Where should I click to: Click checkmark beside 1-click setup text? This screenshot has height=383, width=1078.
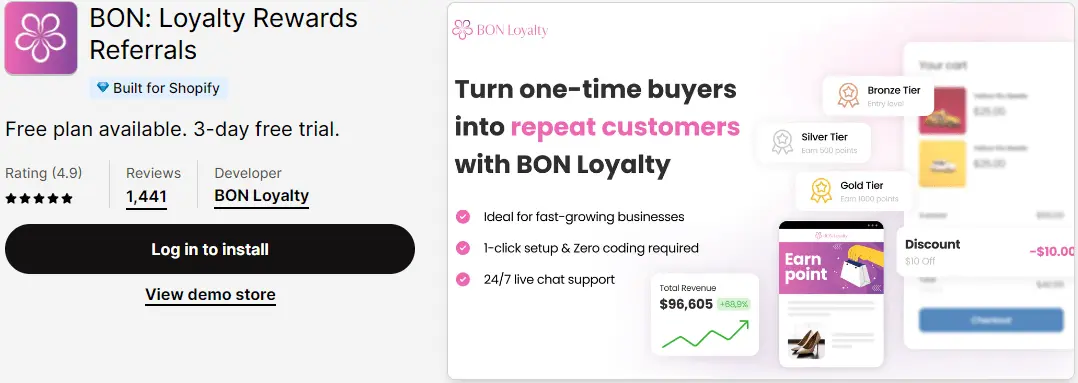pyautogui.click(x=463, y=248)
